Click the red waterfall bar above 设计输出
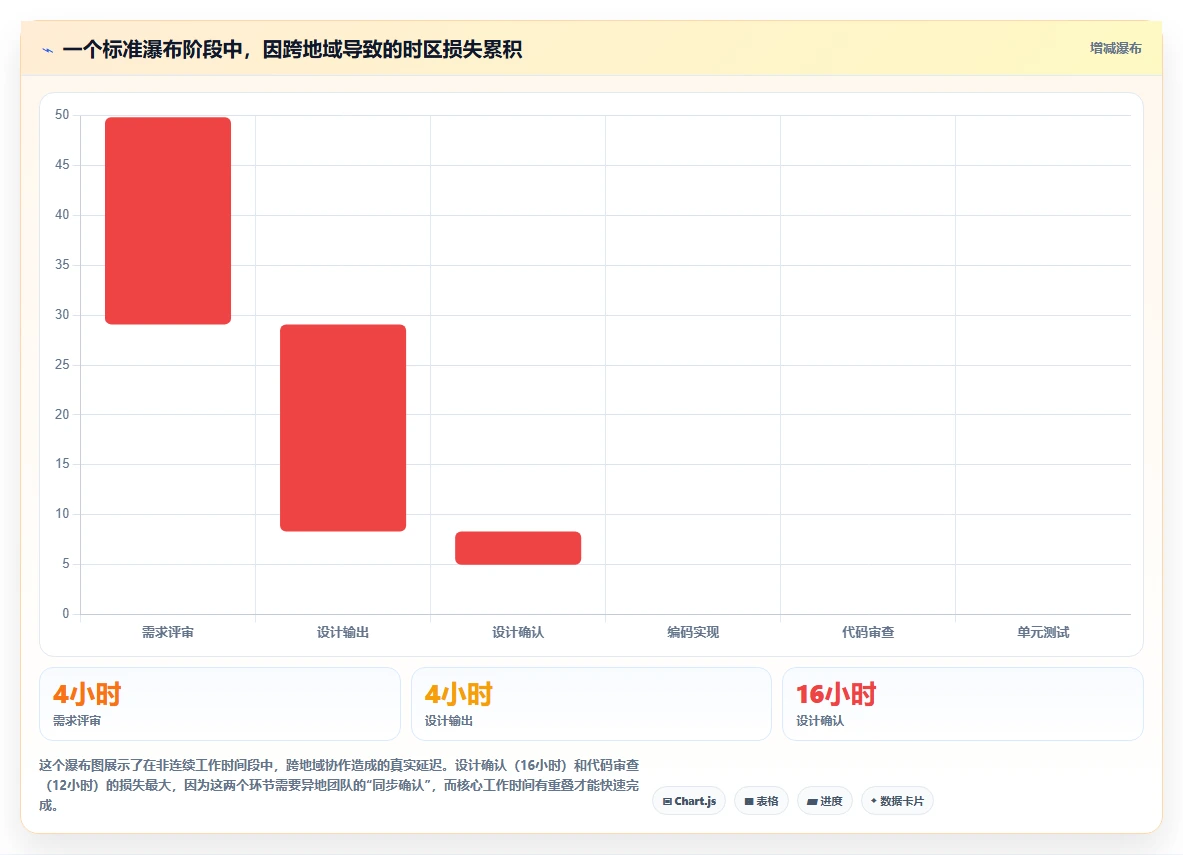Viewport: 1183px width, 855px height. point(343,428)
